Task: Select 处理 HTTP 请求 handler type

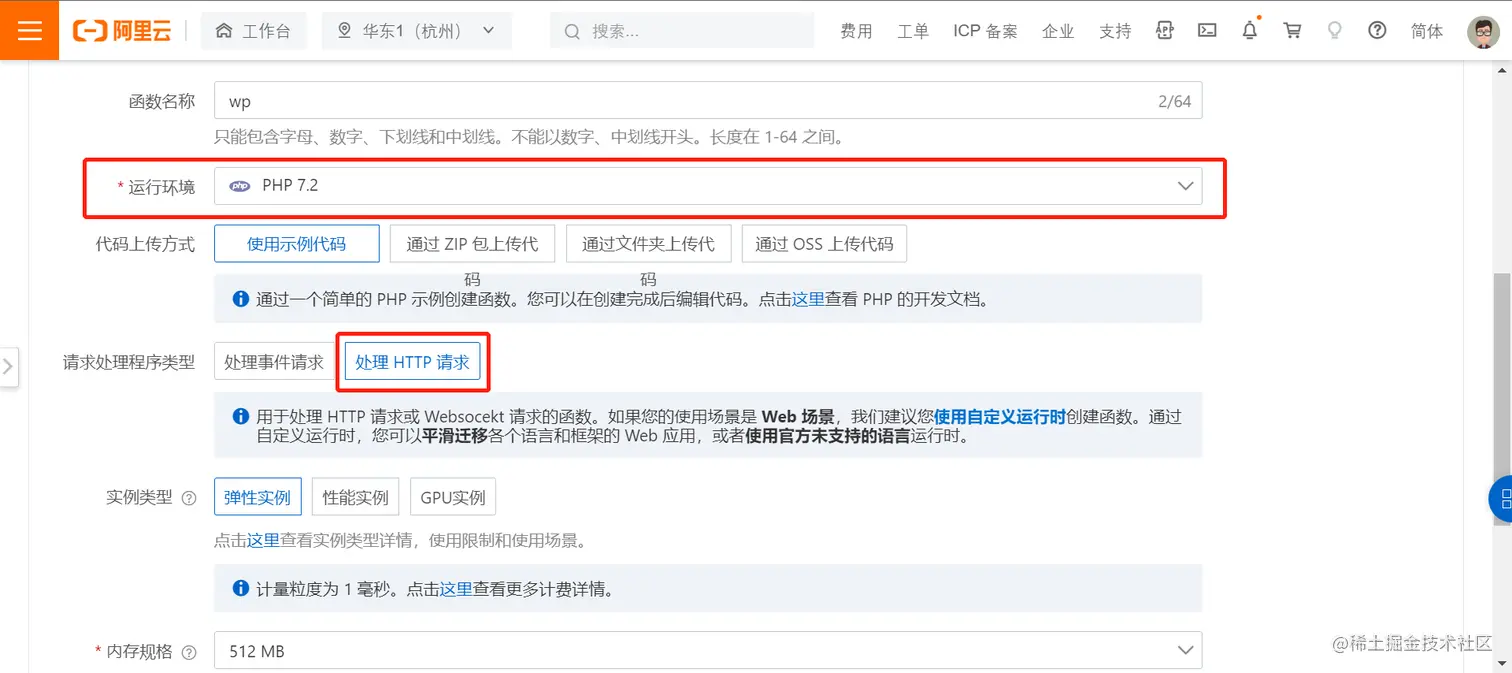Action: click(x=413, y=362)
